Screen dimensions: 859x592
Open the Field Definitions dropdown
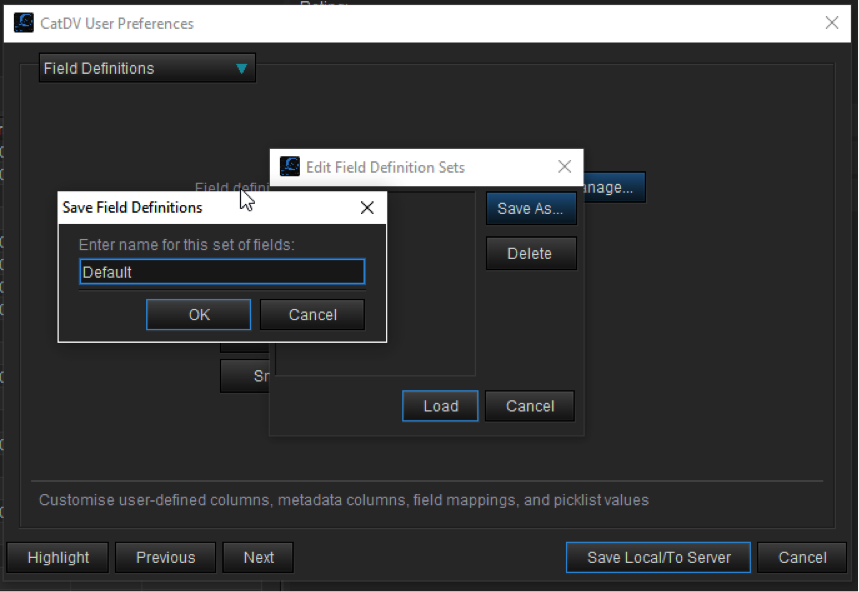(147, 68)
